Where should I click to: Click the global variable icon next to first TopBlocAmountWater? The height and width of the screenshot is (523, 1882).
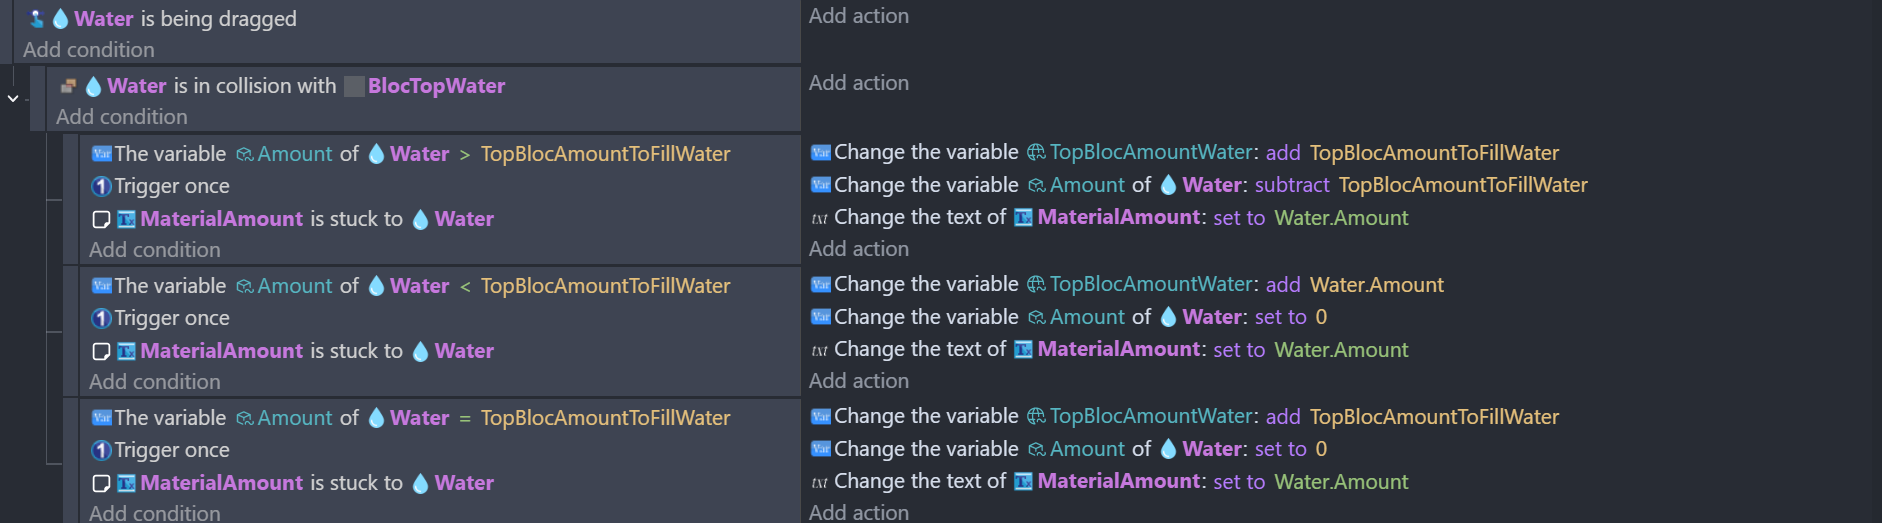click(1036, 152)
